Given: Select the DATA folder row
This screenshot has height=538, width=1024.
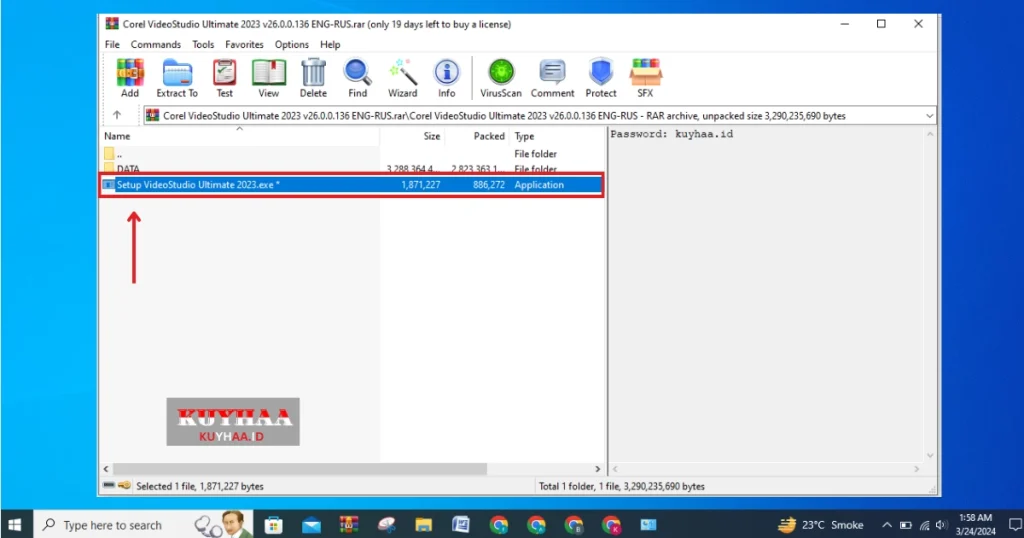Looking at the screenshot, I should click(353, 168).
